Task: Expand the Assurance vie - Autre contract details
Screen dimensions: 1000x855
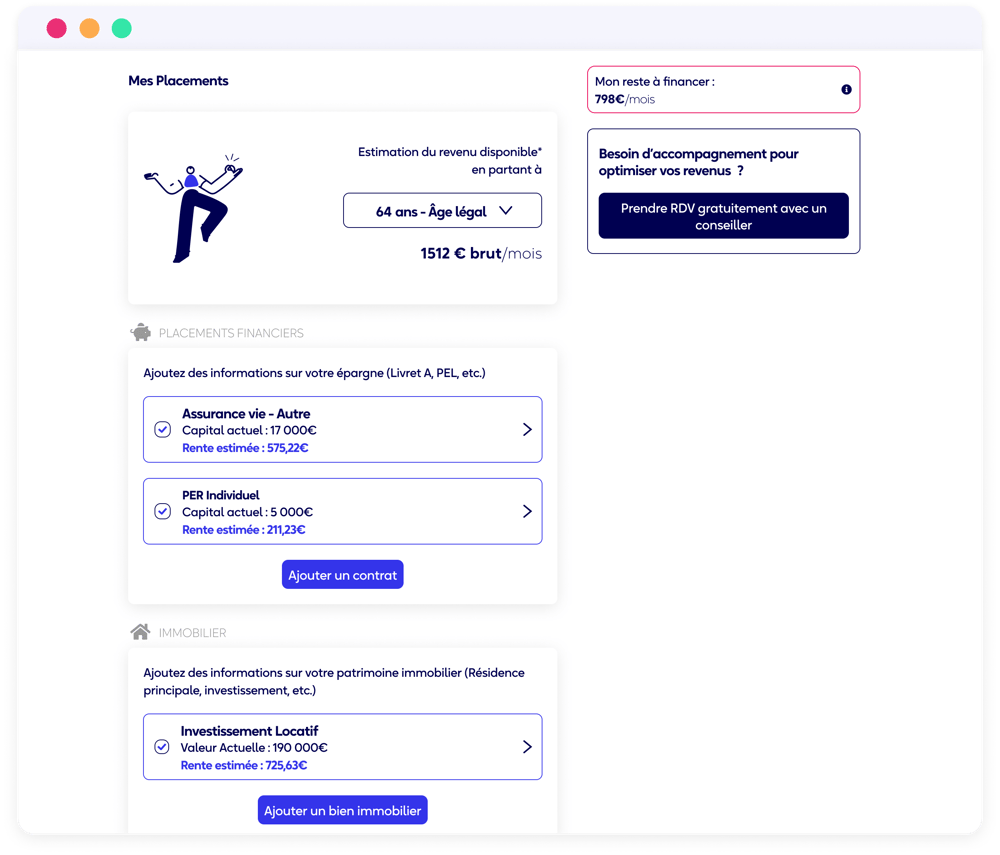Action: point(528,429)
